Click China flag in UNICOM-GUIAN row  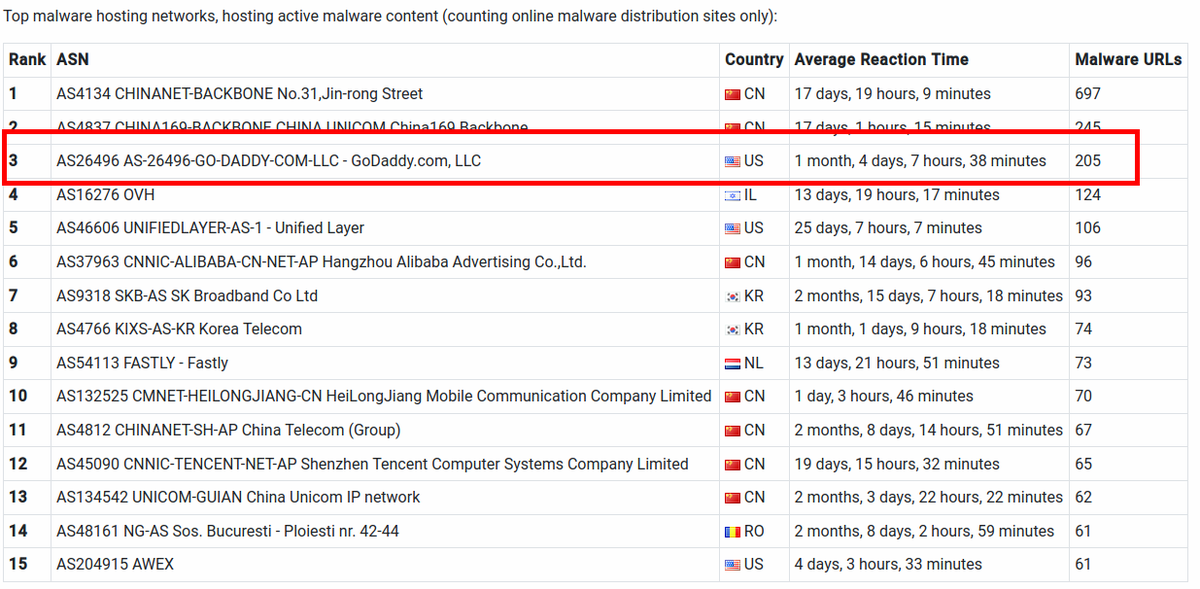coord(733,497)
